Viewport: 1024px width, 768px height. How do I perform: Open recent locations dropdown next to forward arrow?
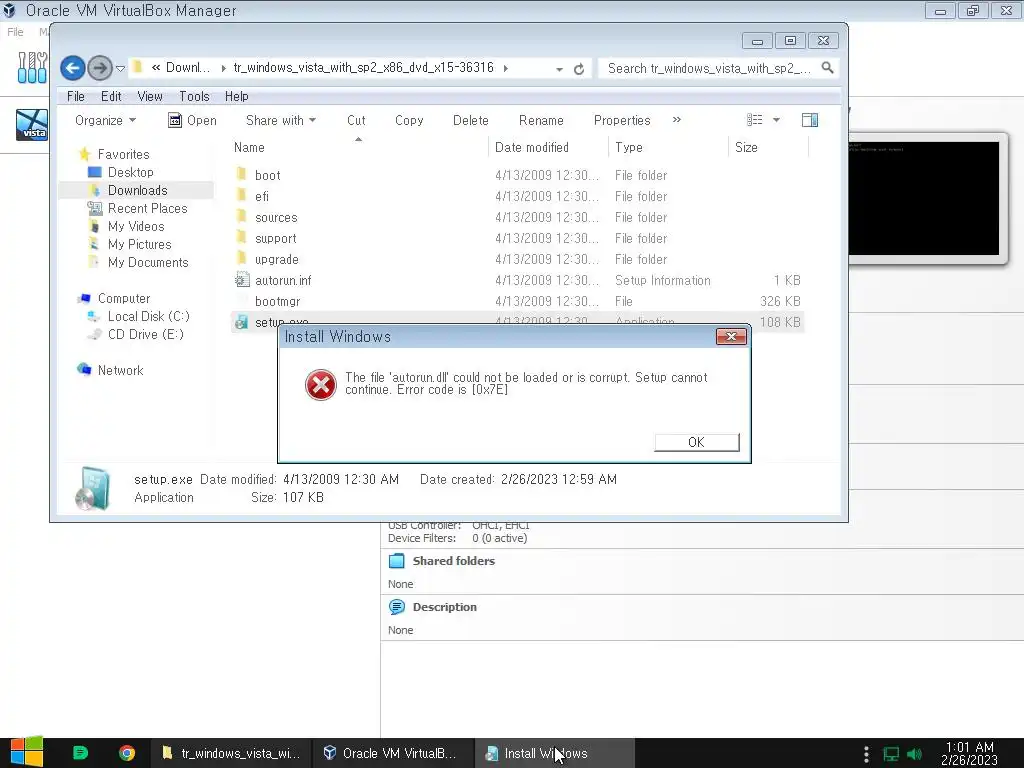point(120,68)
